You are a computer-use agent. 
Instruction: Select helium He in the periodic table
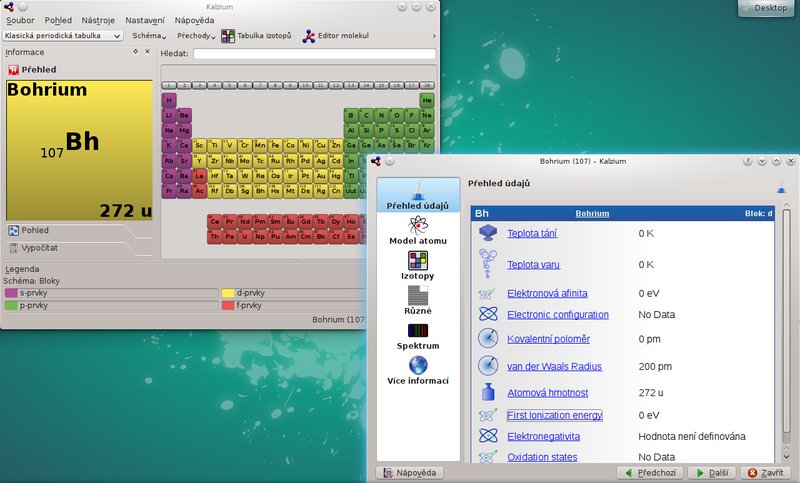427,100
